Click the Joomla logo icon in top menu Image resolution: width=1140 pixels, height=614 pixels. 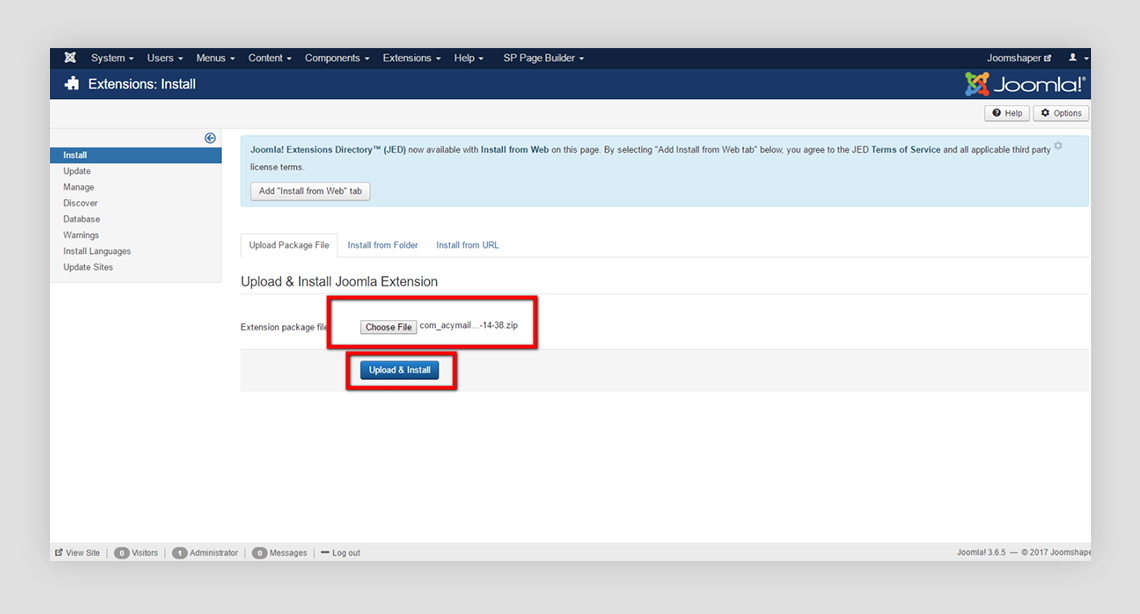(x=70, y=57)
